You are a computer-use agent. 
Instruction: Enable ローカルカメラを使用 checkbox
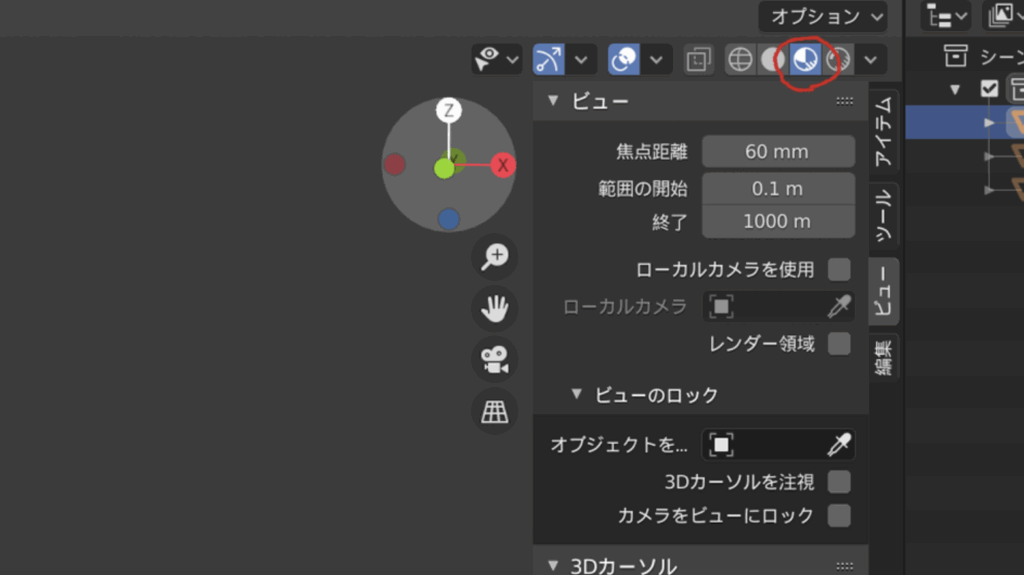tap(839, 269)
